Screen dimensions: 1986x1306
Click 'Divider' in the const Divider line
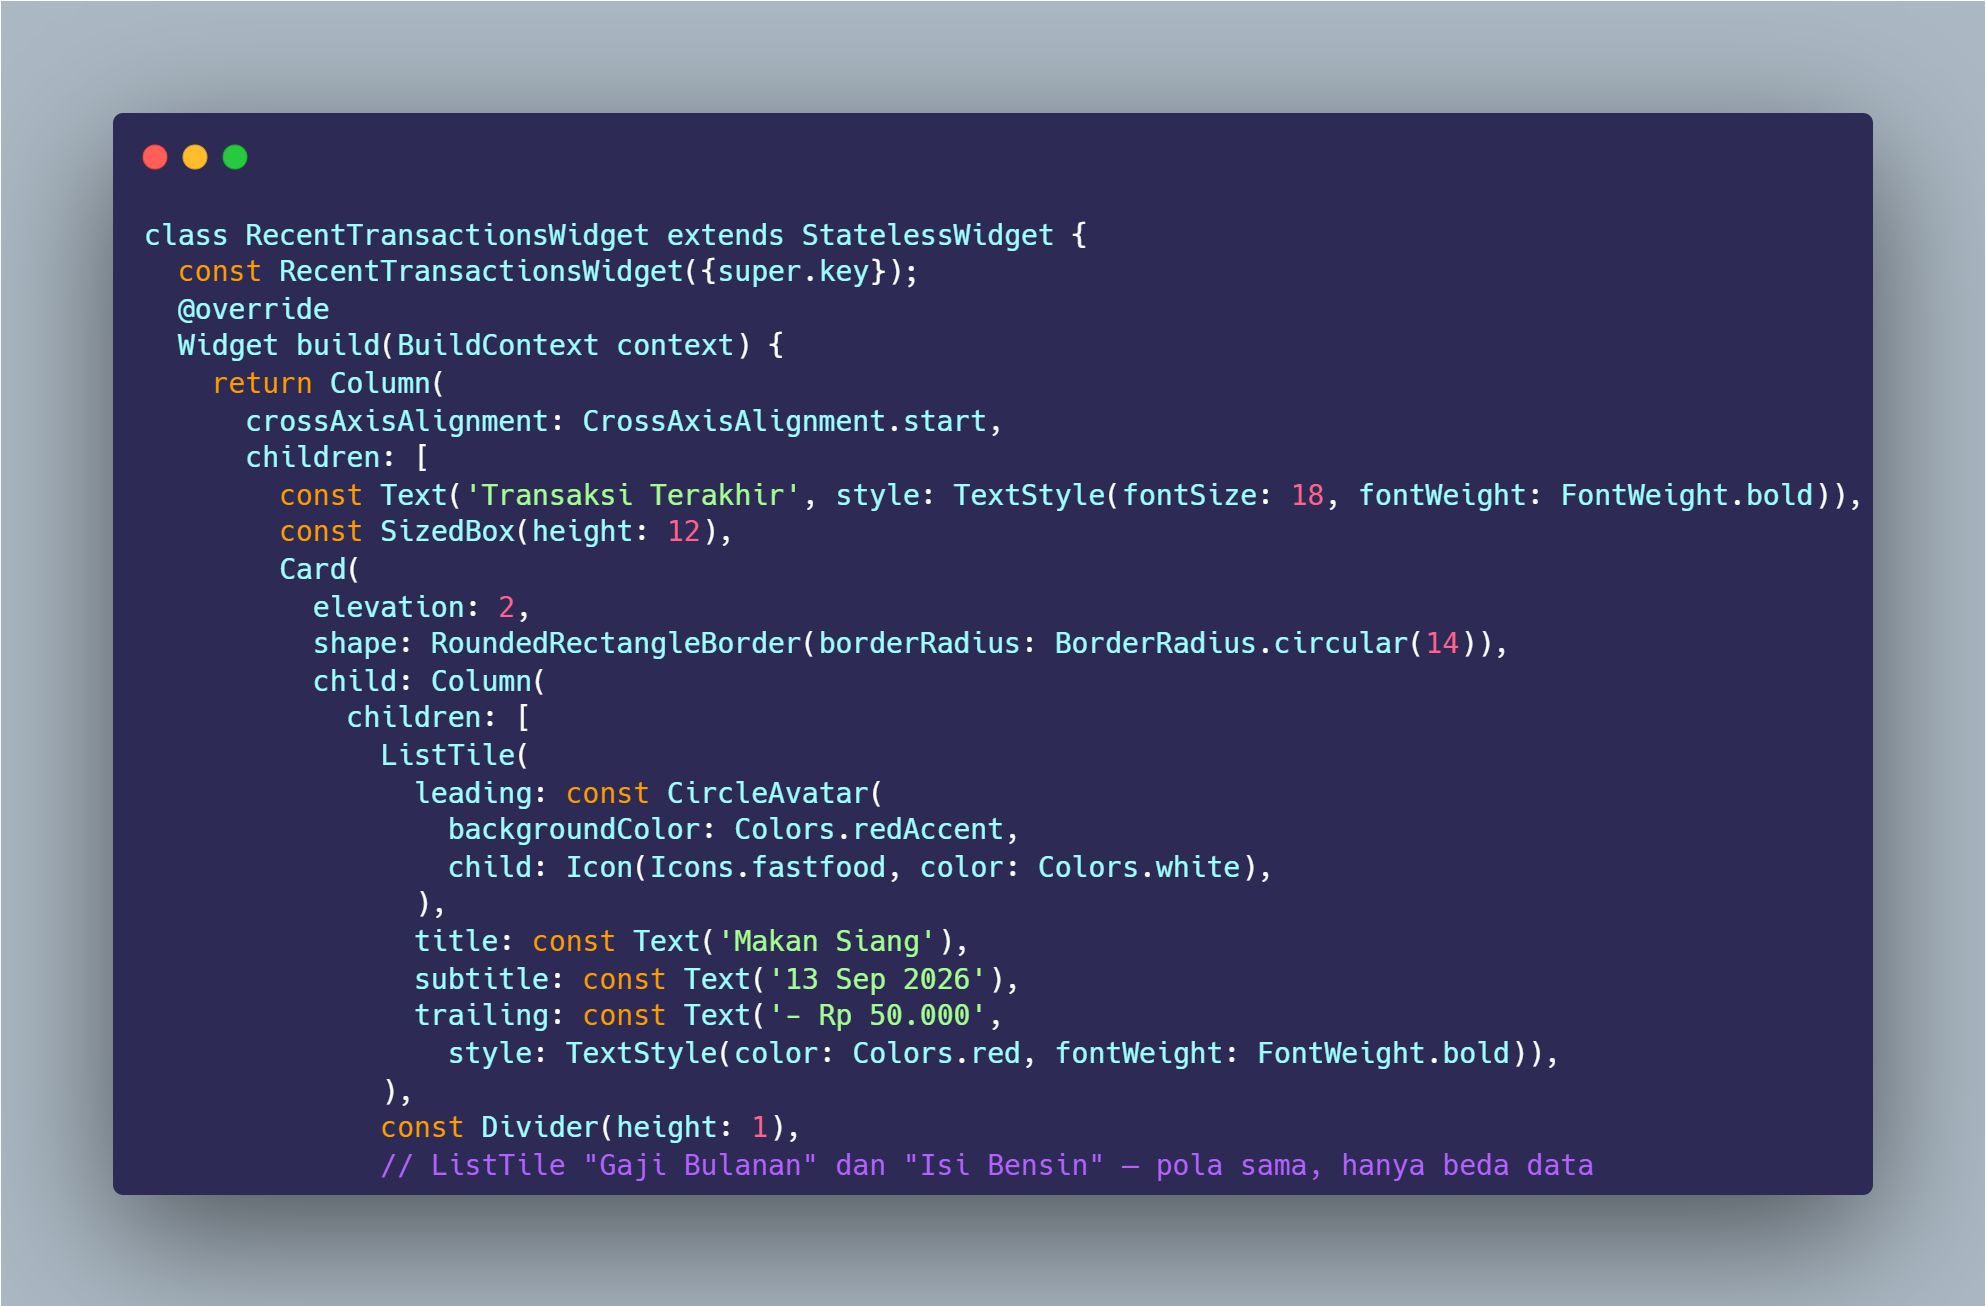tap(540, 1127)
